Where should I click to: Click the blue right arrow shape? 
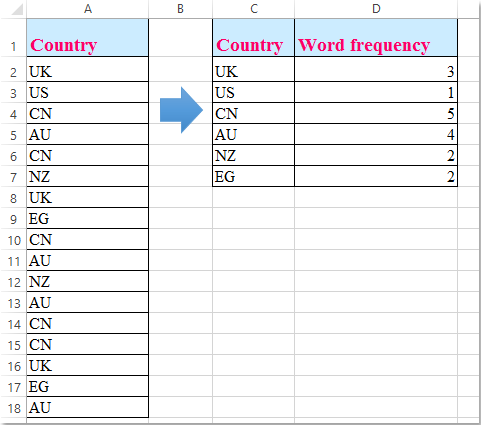[x=181, y=110]
